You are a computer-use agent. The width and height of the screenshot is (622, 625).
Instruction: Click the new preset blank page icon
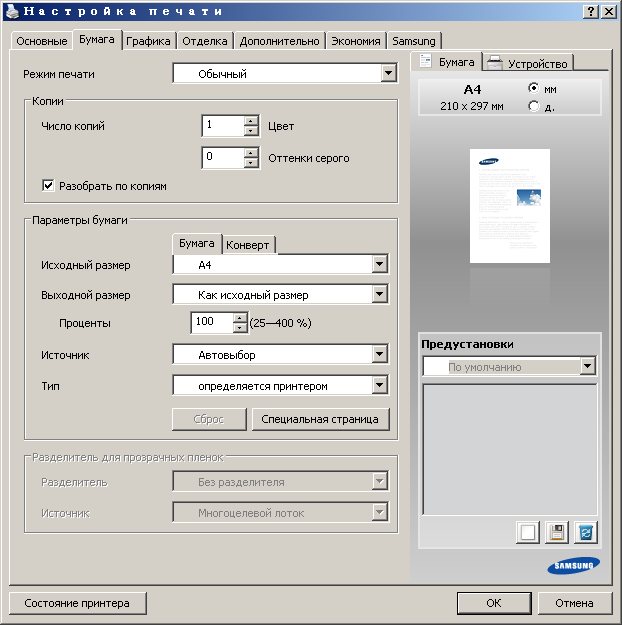click(x=528, y=533)
